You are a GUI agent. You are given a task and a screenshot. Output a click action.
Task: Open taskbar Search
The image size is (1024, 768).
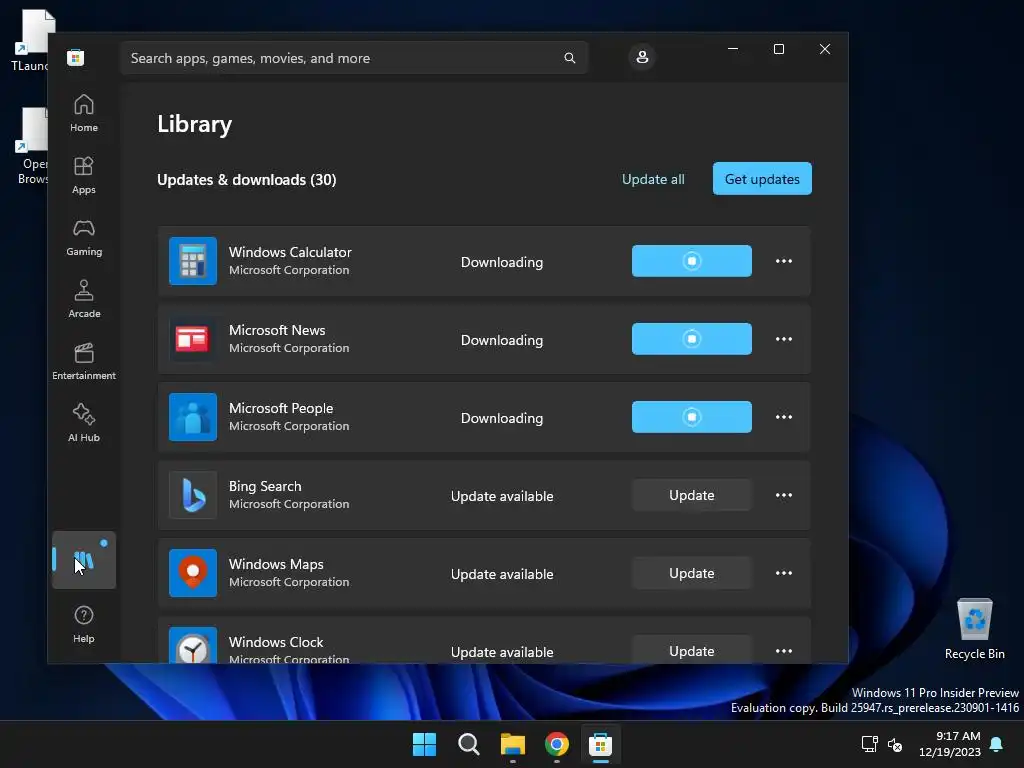pos(468,744)
